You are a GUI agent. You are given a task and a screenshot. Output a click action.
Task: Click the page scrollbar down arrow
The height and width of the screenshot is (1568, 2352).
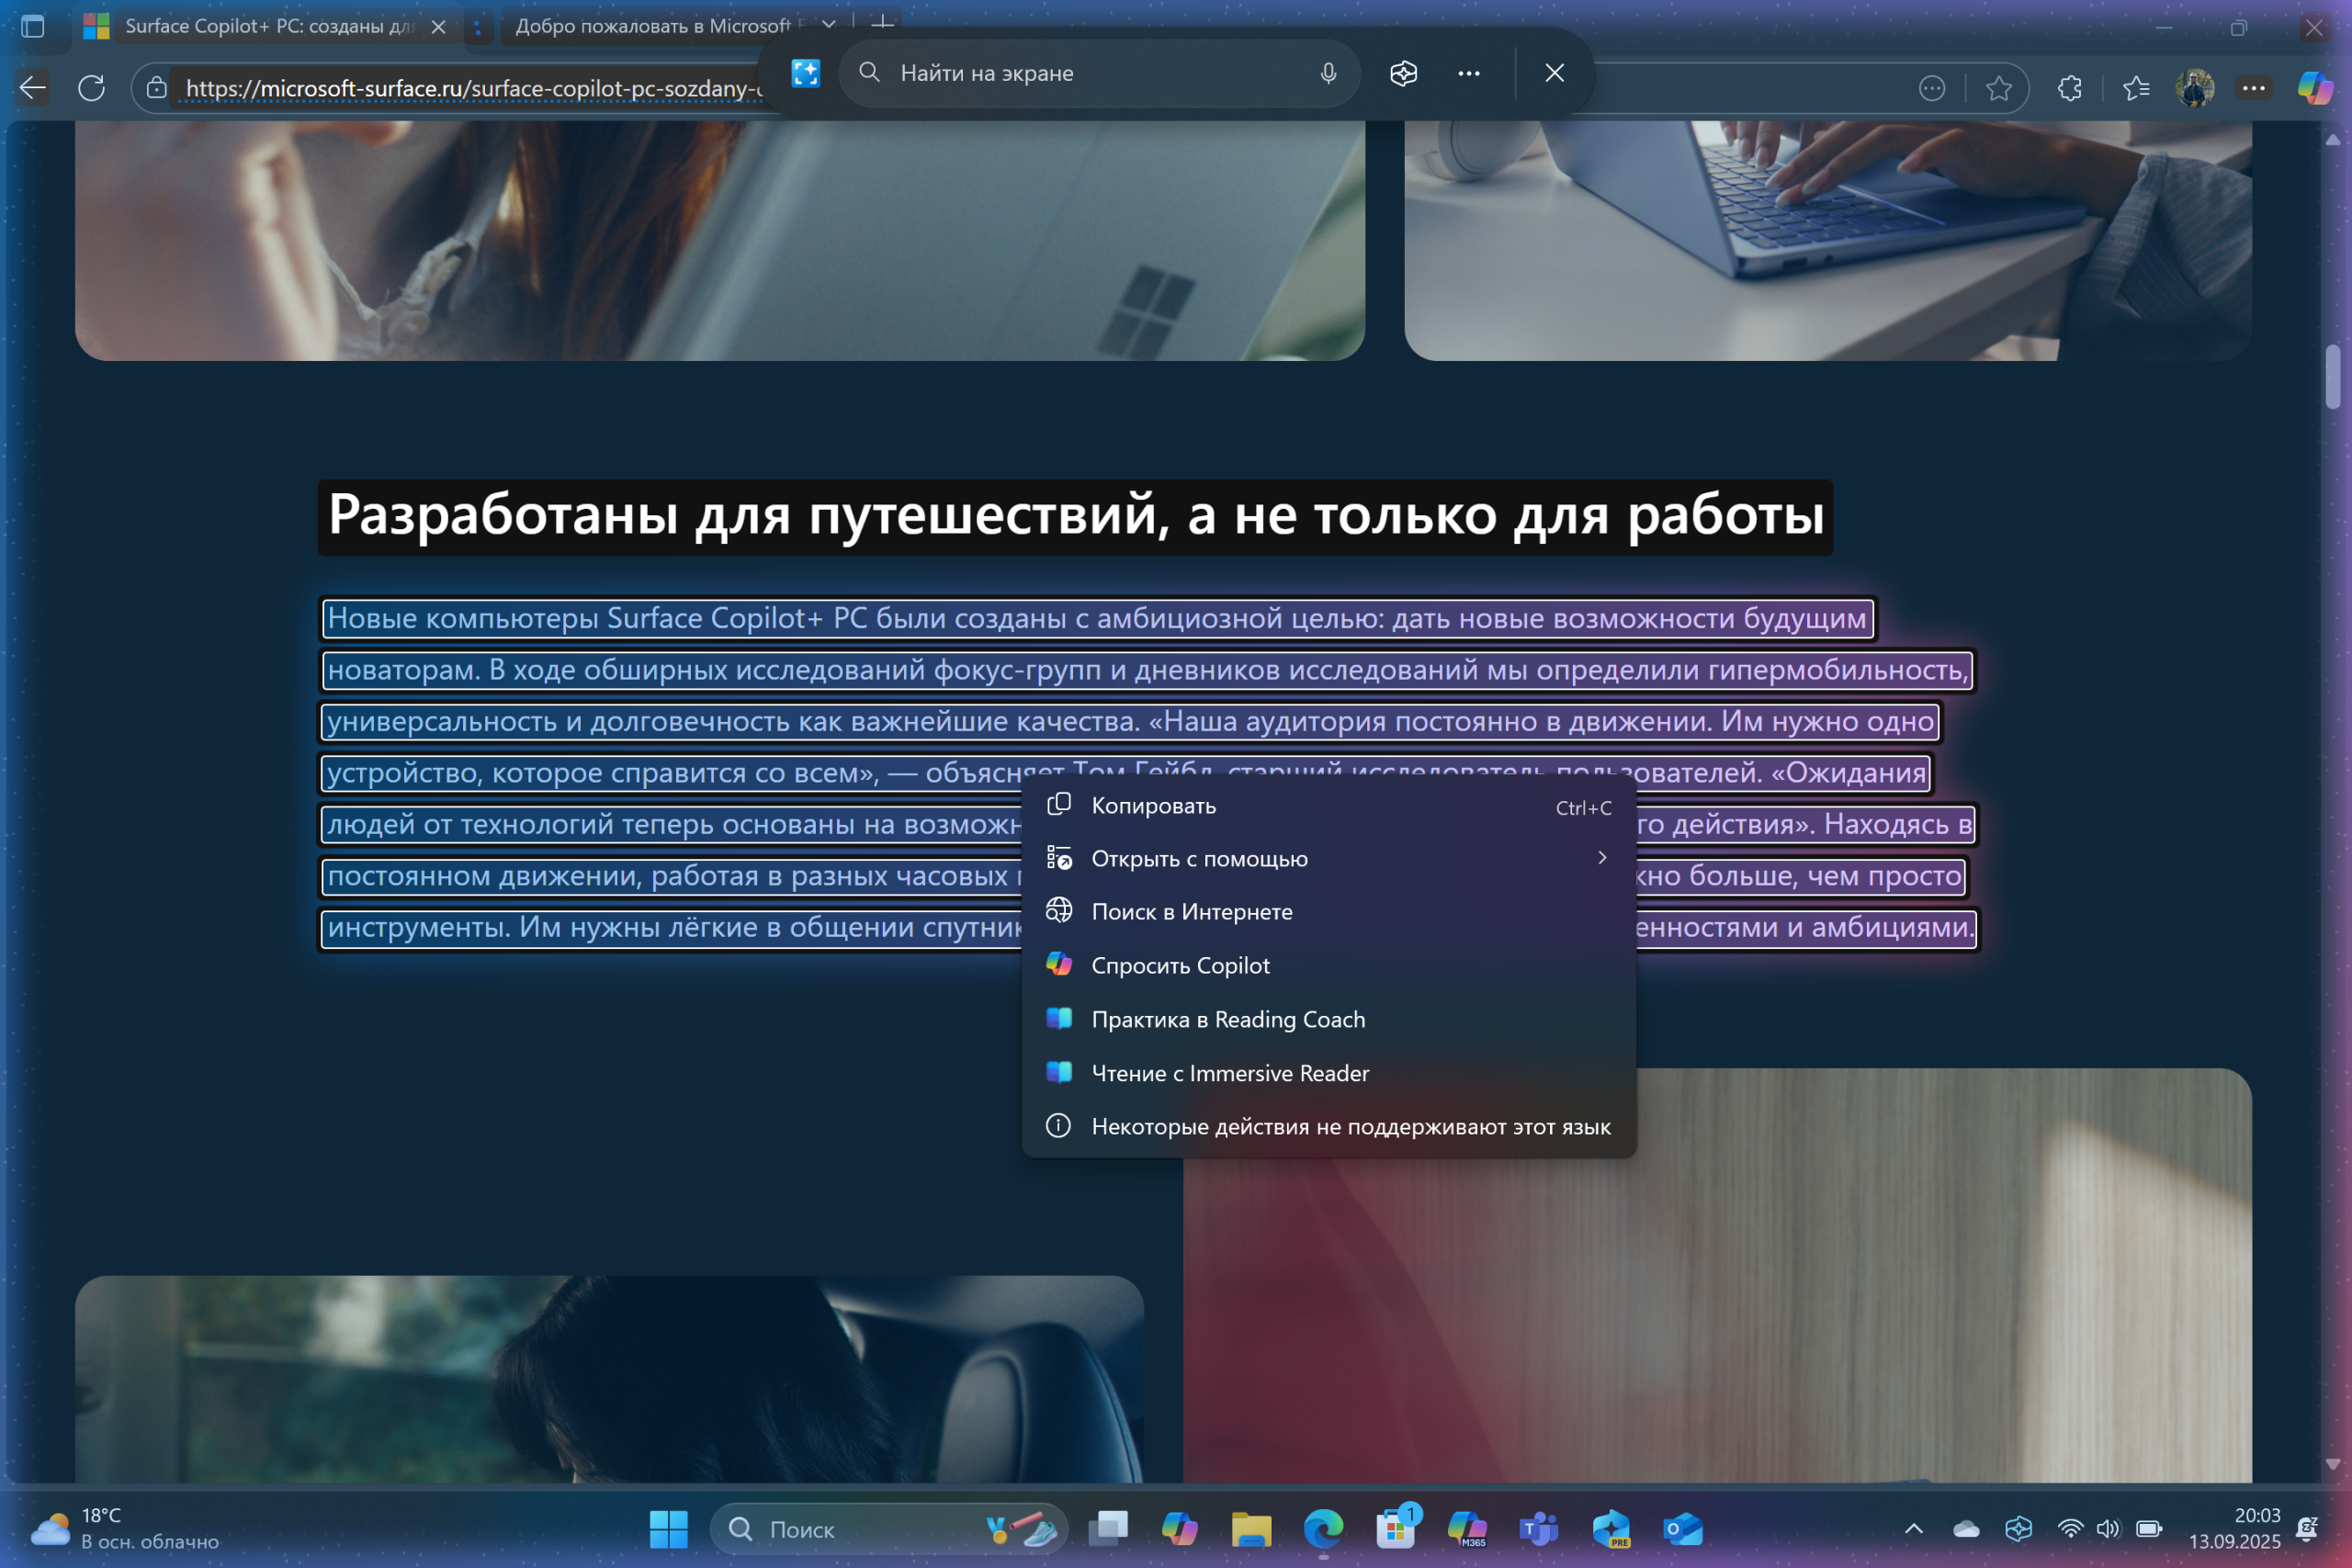[x=2333, y=1463]
